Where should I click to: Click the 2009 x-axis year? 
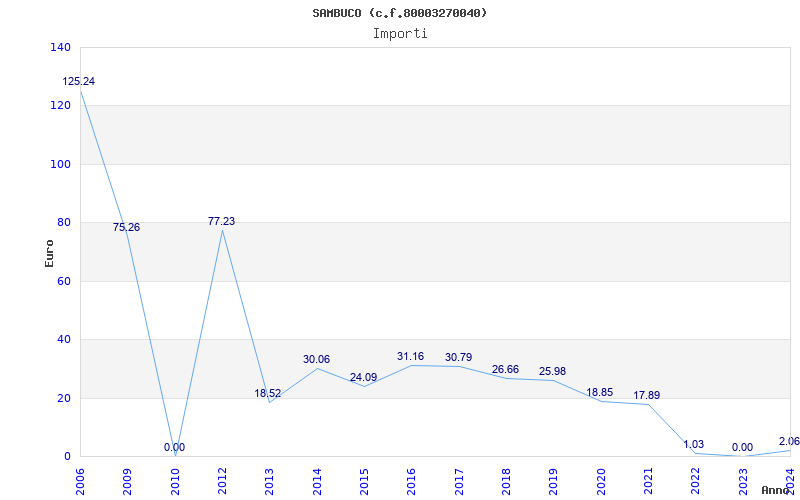[128, 482]
